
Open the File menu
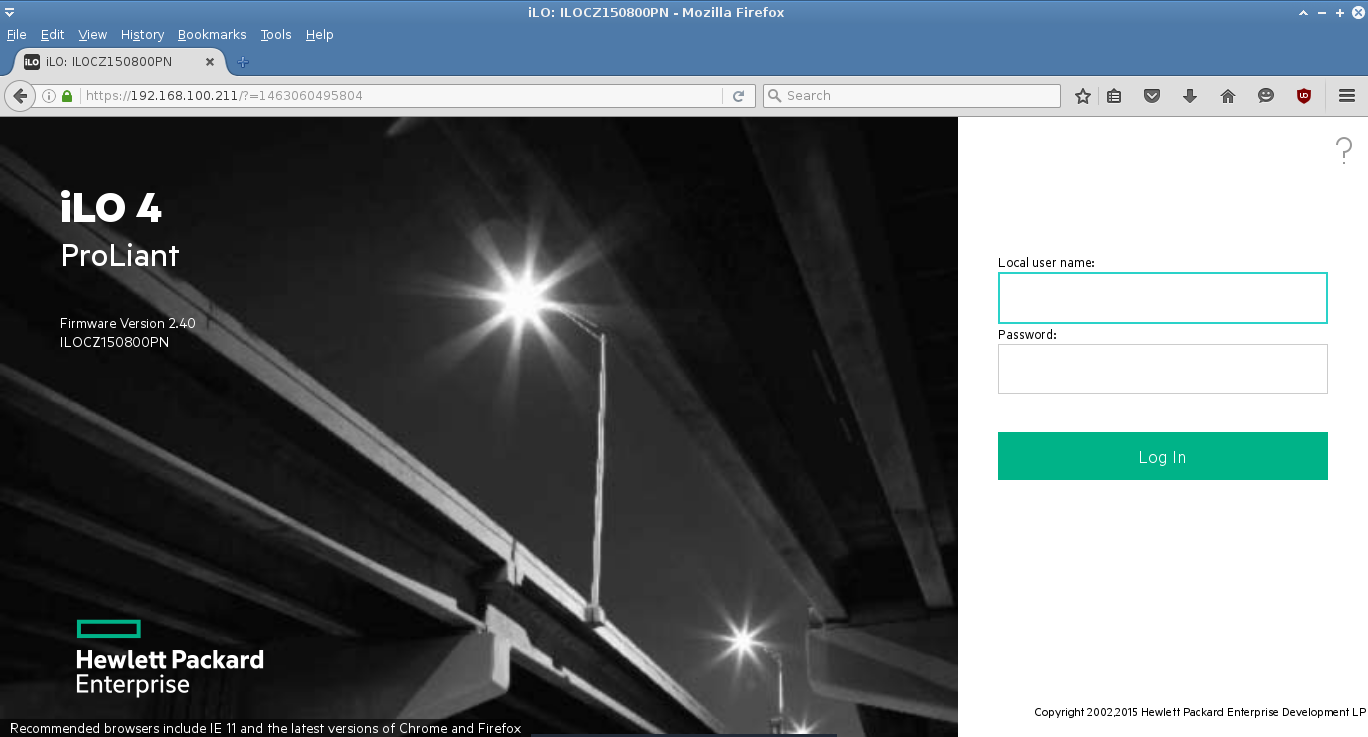pyautogui.click(x=16, y=34)
